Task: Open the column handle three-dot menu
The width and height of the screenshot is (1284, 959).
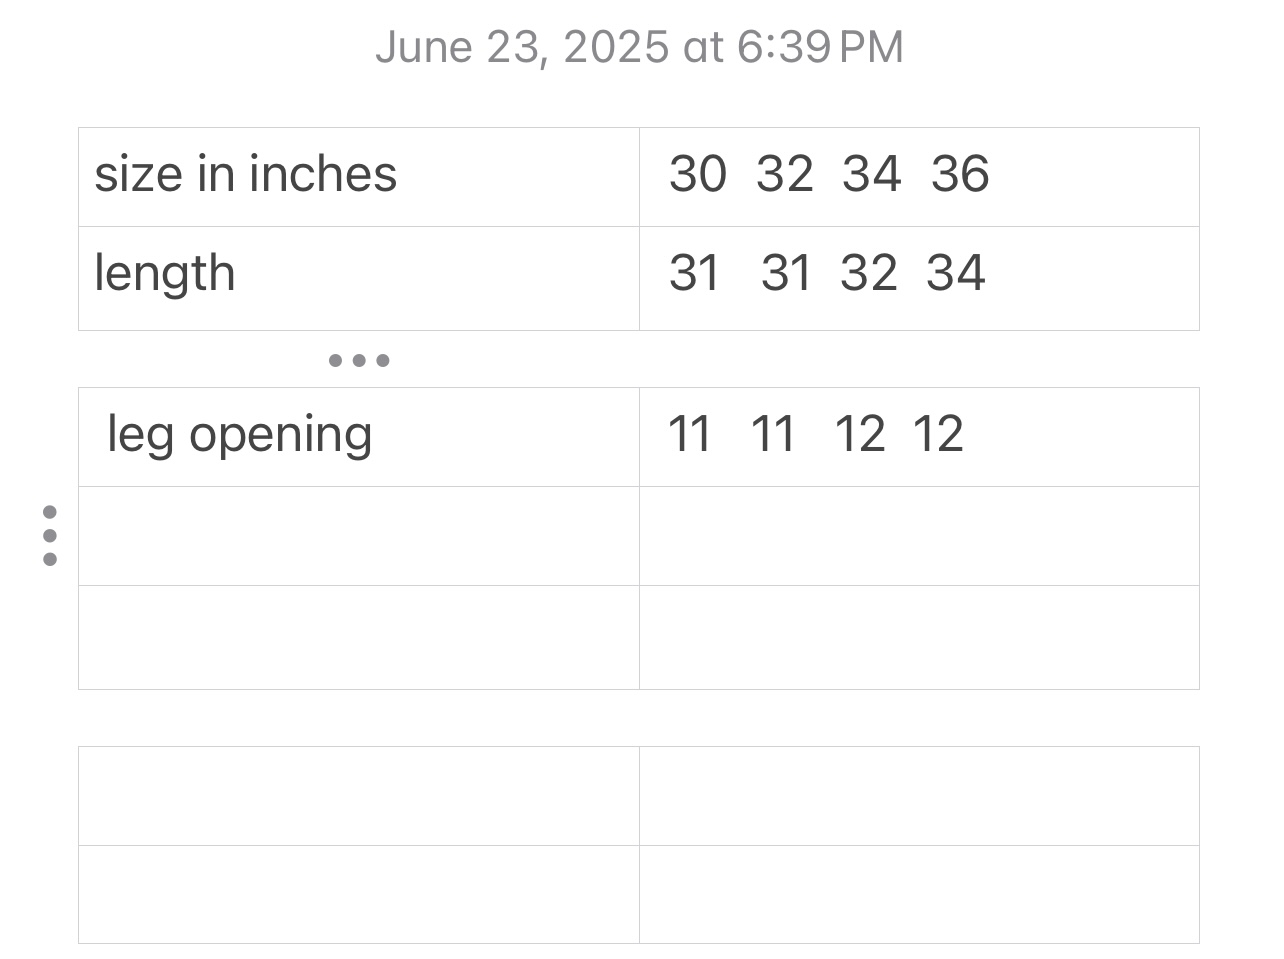Action: click(359, 360)
